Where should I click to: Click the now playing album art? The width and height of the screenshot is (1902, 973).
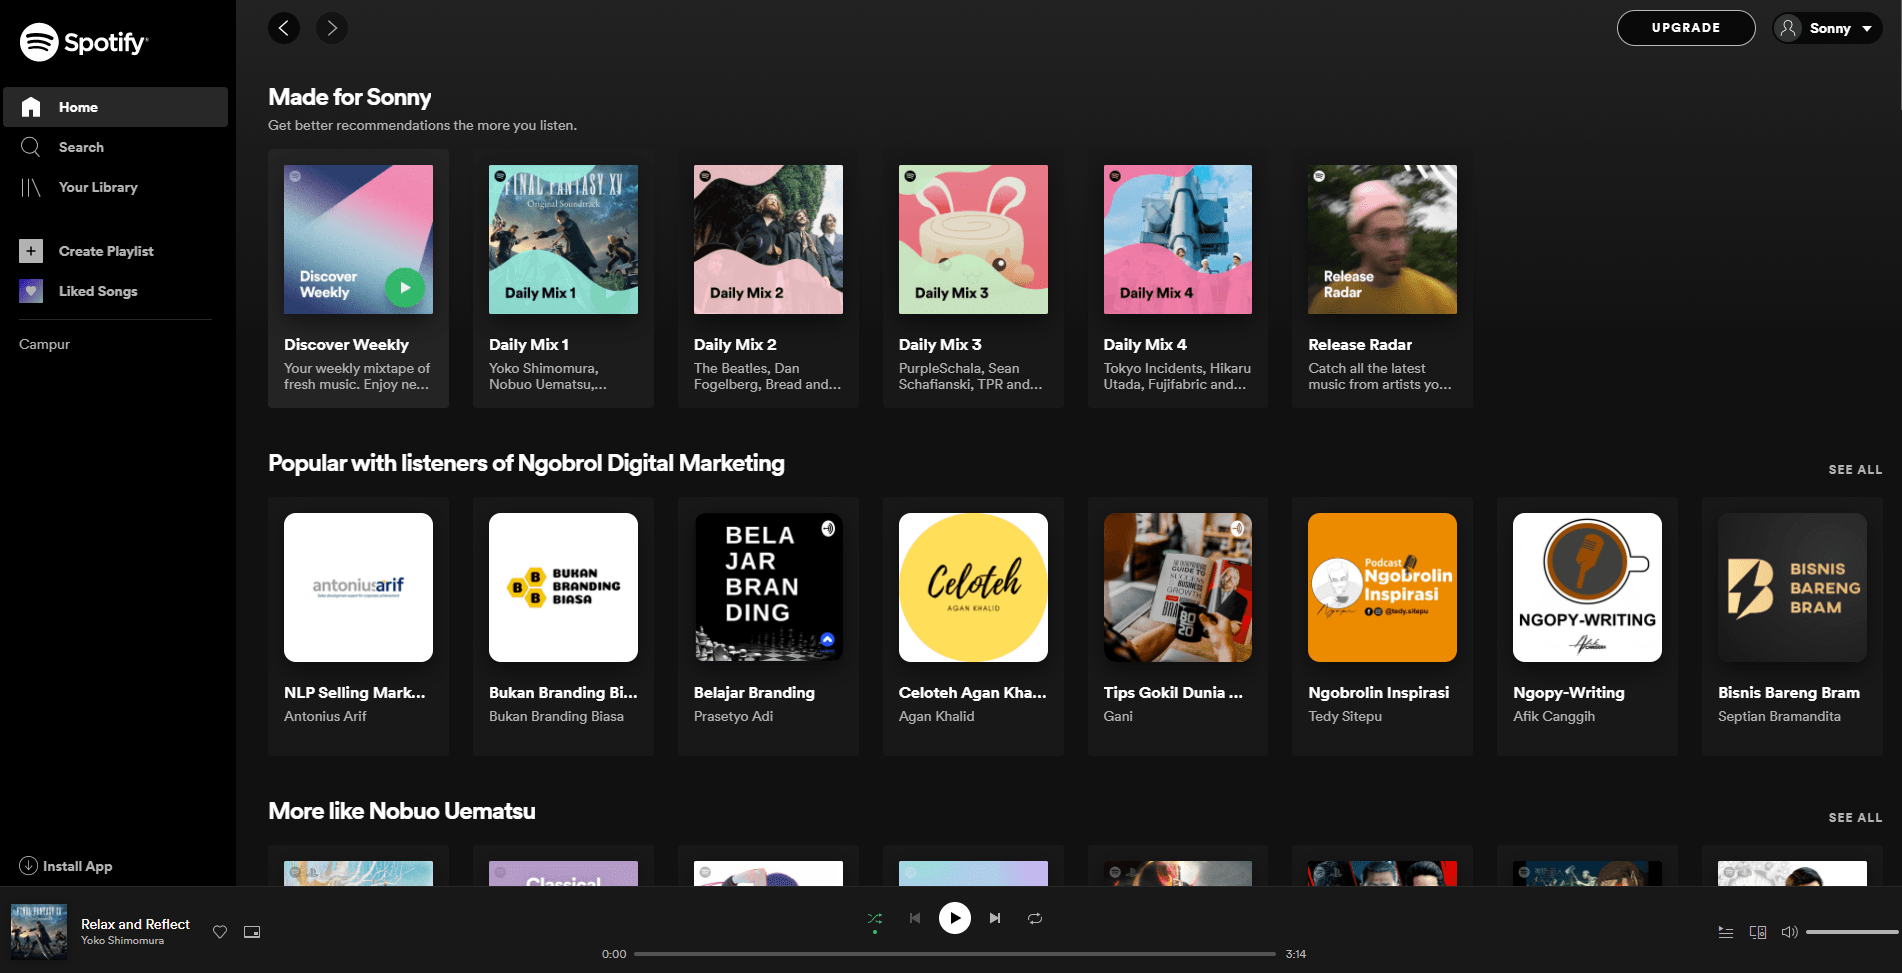(x=39, y=932)
